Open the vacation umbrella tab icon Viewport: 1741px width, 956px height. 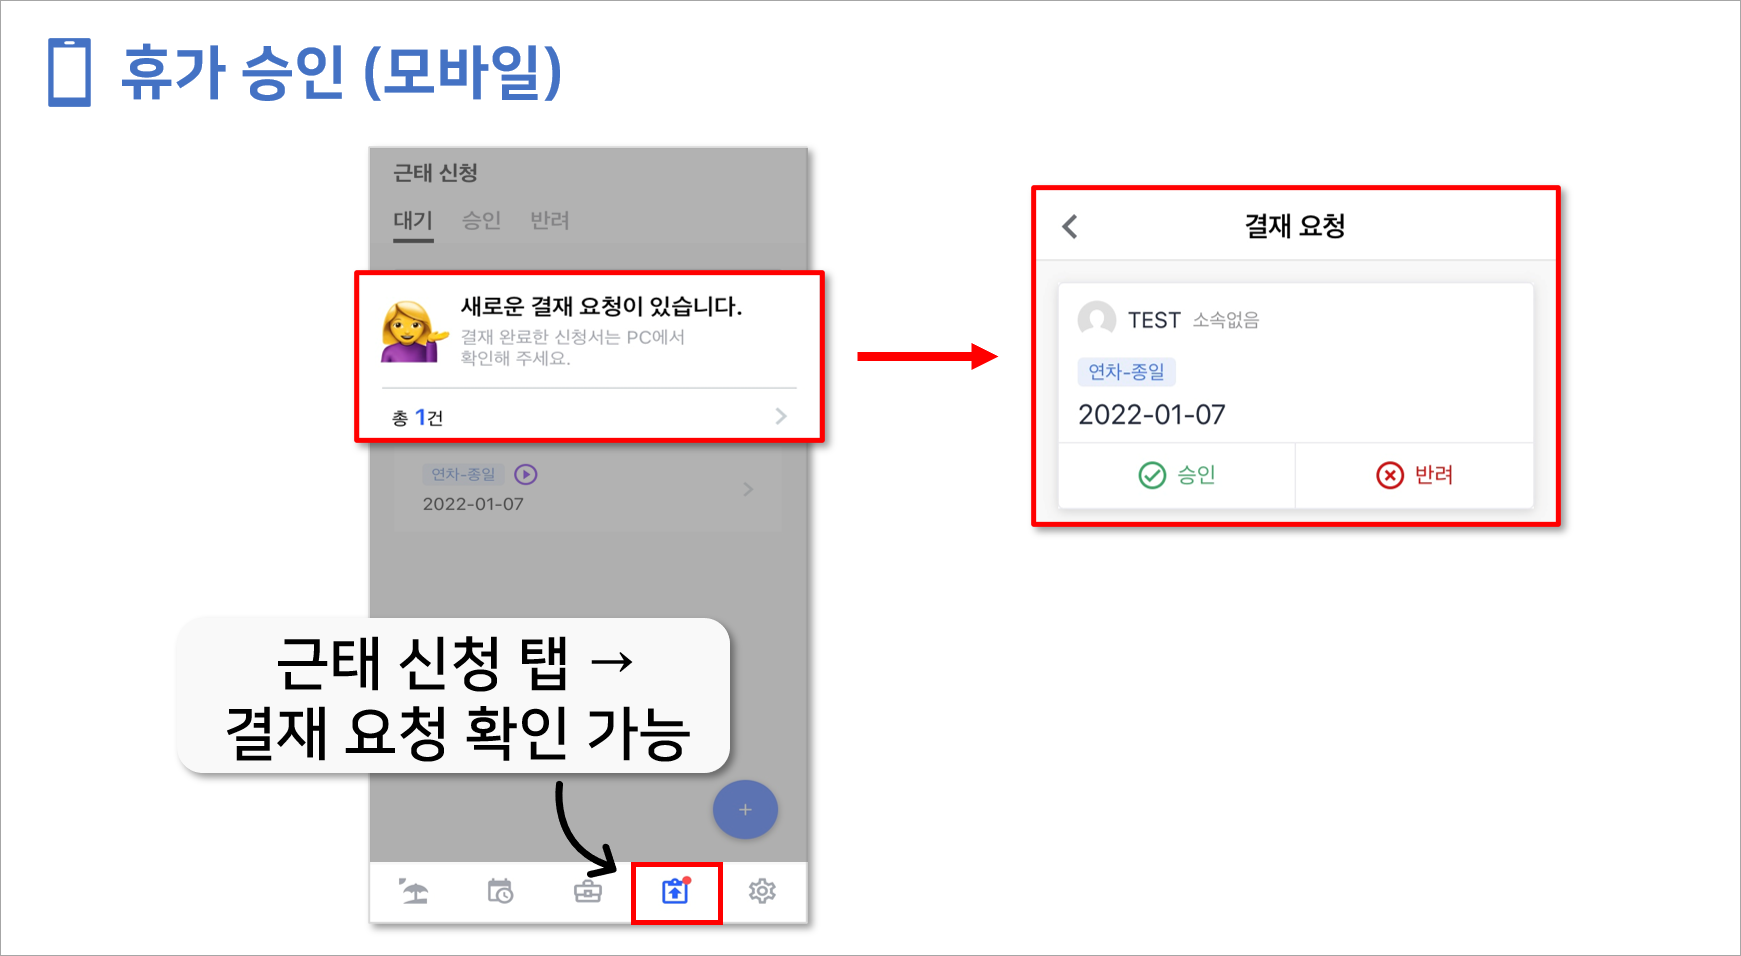coord(414,891)
